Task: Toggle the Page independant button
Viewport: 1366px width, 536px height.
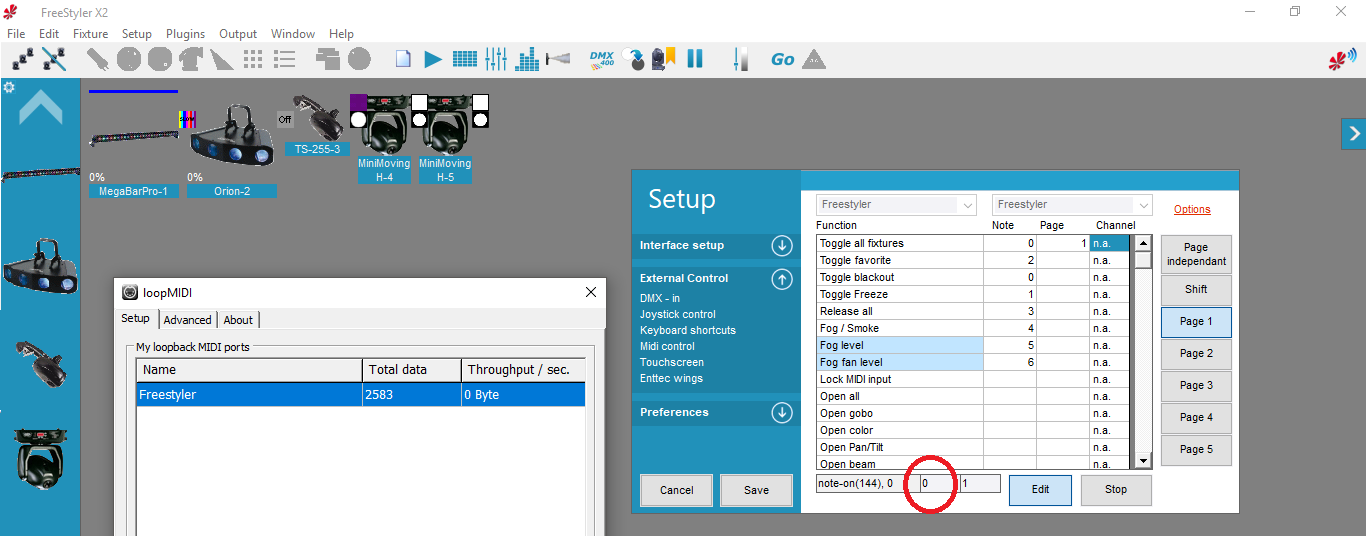Action: (x=1196, y=254)
